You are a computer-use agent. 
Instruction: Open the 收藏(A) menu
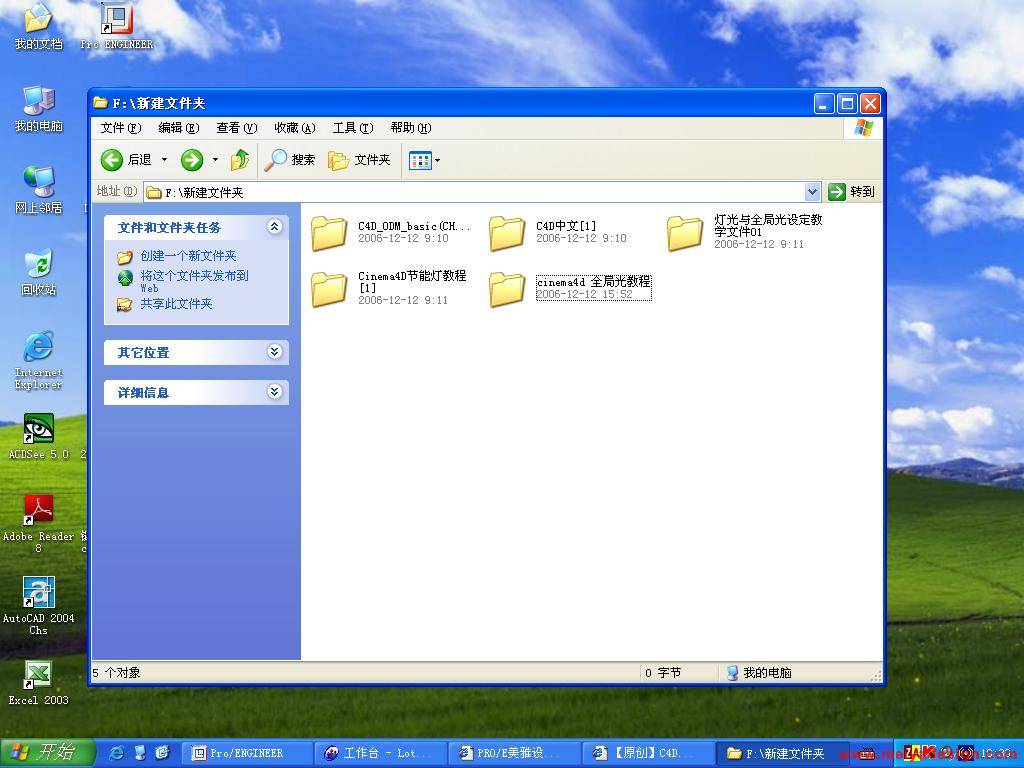(x=295, y=128)
